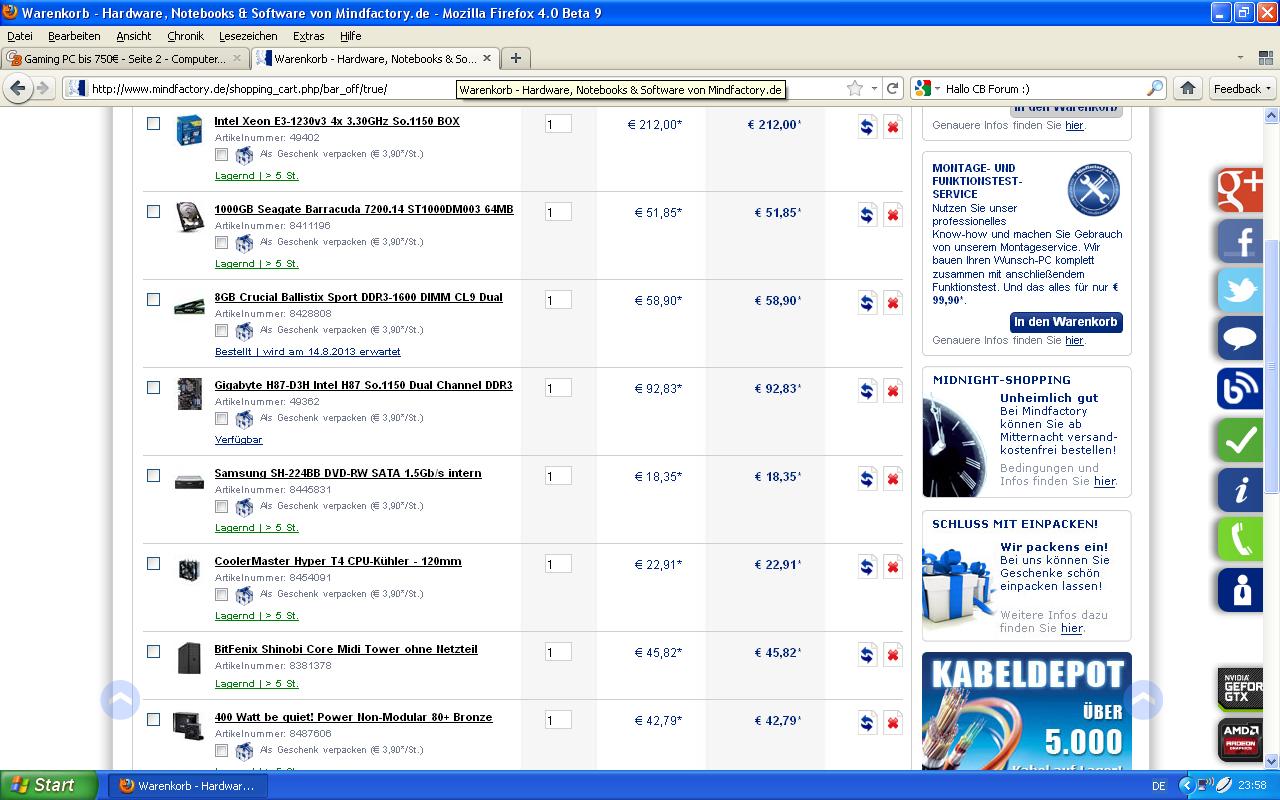Click DE language indicator in taskbar
Viewport: 1280px width, 800px height.
pos(1158,786)
